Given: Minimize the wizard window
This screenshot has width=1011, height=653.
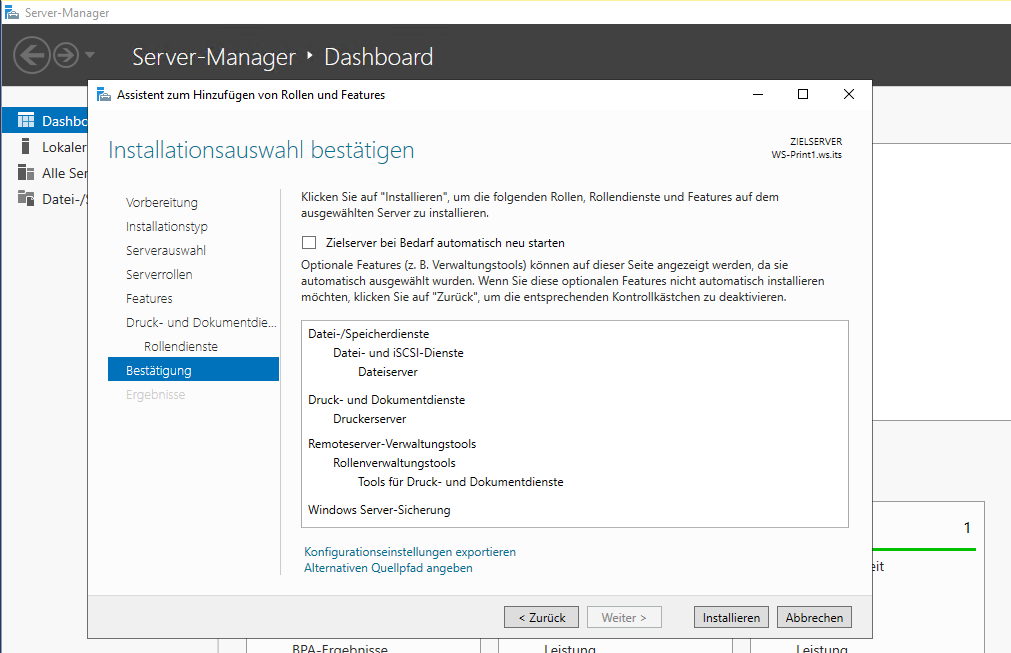Looking at the screenshot, I should 758,95.
